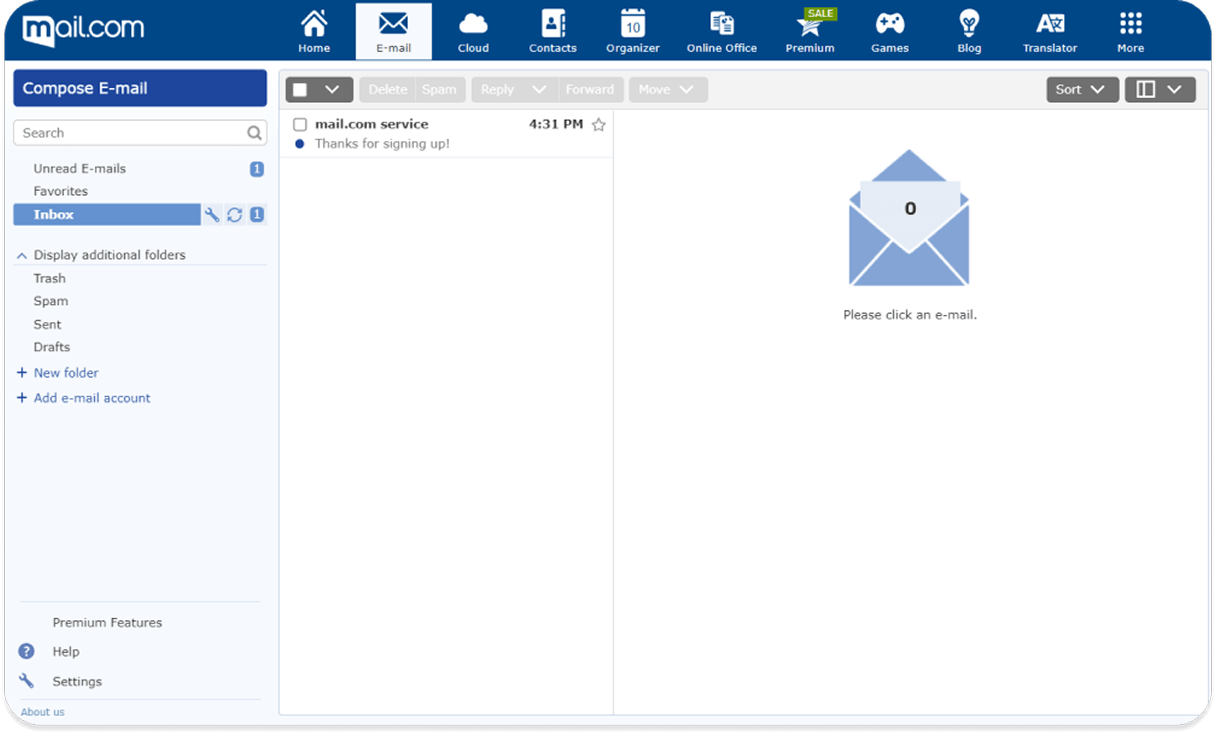Open the Reply dropdown arrow
Screen dimensions: 1216x735
pyautogui.click(x=539, y=90)
